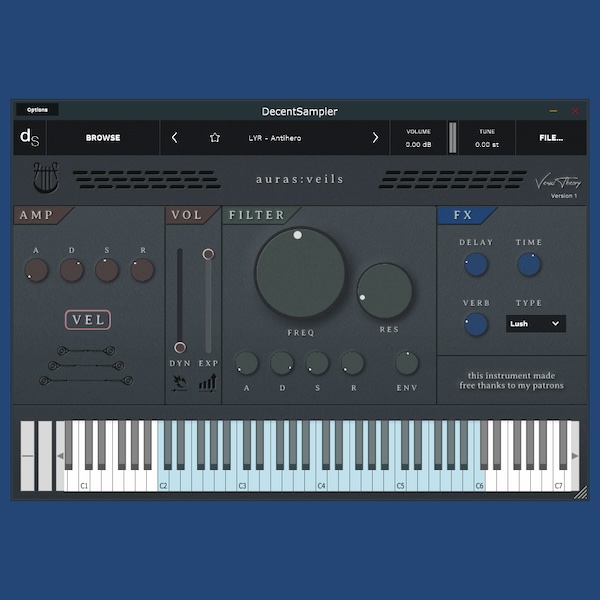Viewport: 600px width, 600px height.
Task: Click the auras:veils instrument title
Action: click(x=300, y=179)
